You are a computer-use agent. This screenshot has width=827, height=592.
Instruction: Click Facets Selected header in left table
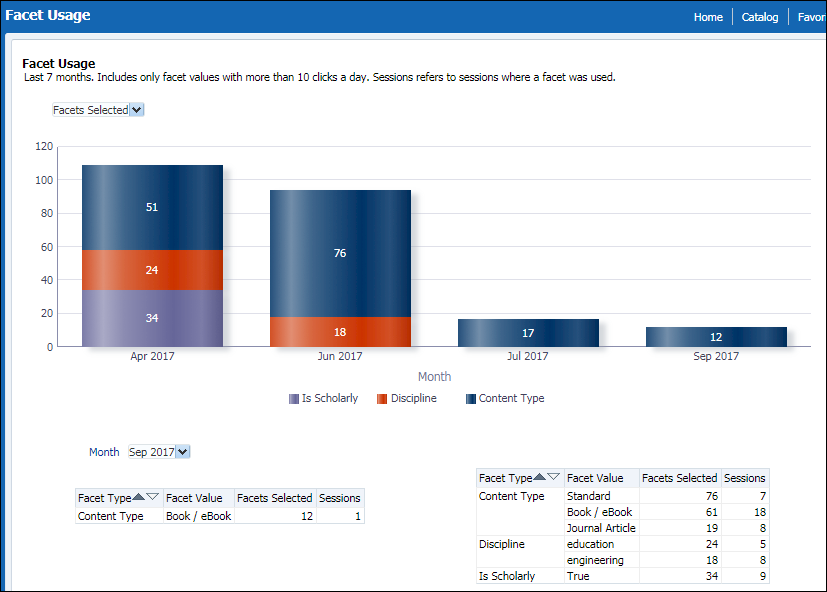pos(275,497)
